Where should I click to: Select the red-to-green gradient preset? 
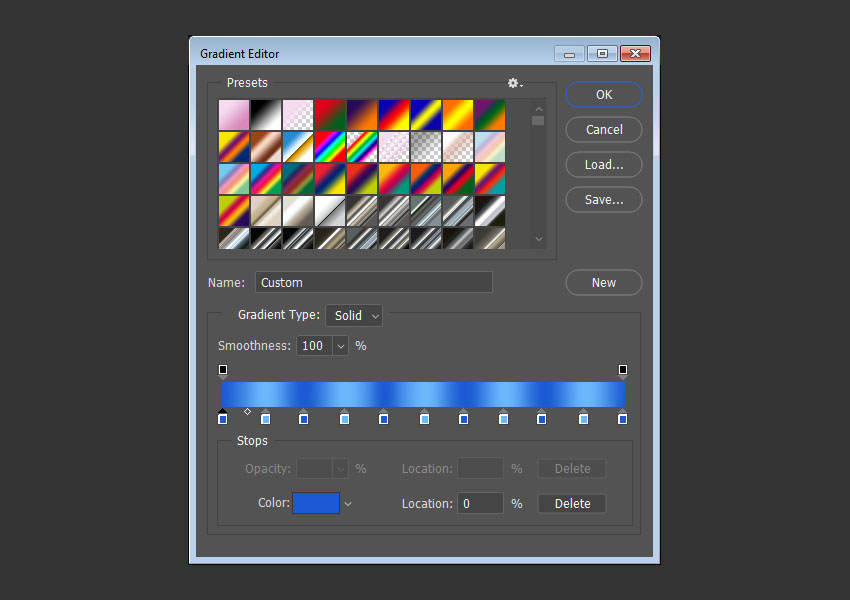coord(330,115)
